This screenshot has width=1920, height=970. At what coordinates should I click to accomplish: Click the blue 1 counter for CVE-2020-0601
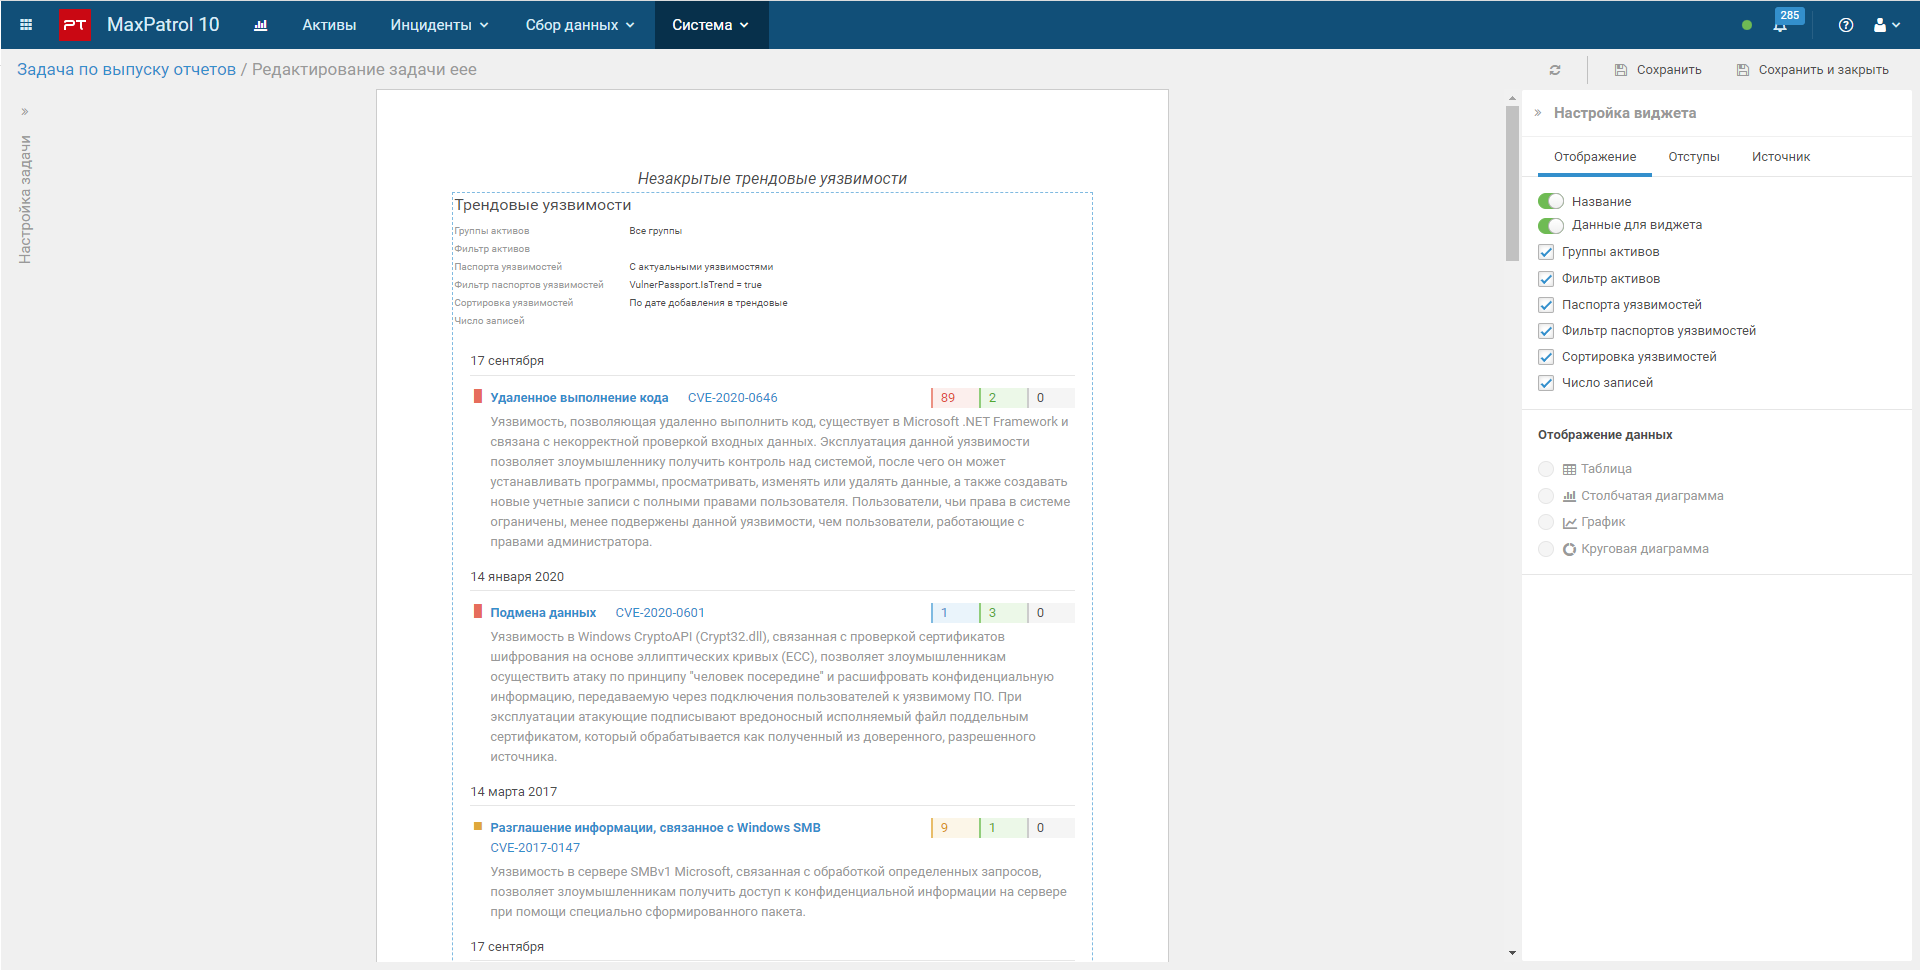click(954, 613)
